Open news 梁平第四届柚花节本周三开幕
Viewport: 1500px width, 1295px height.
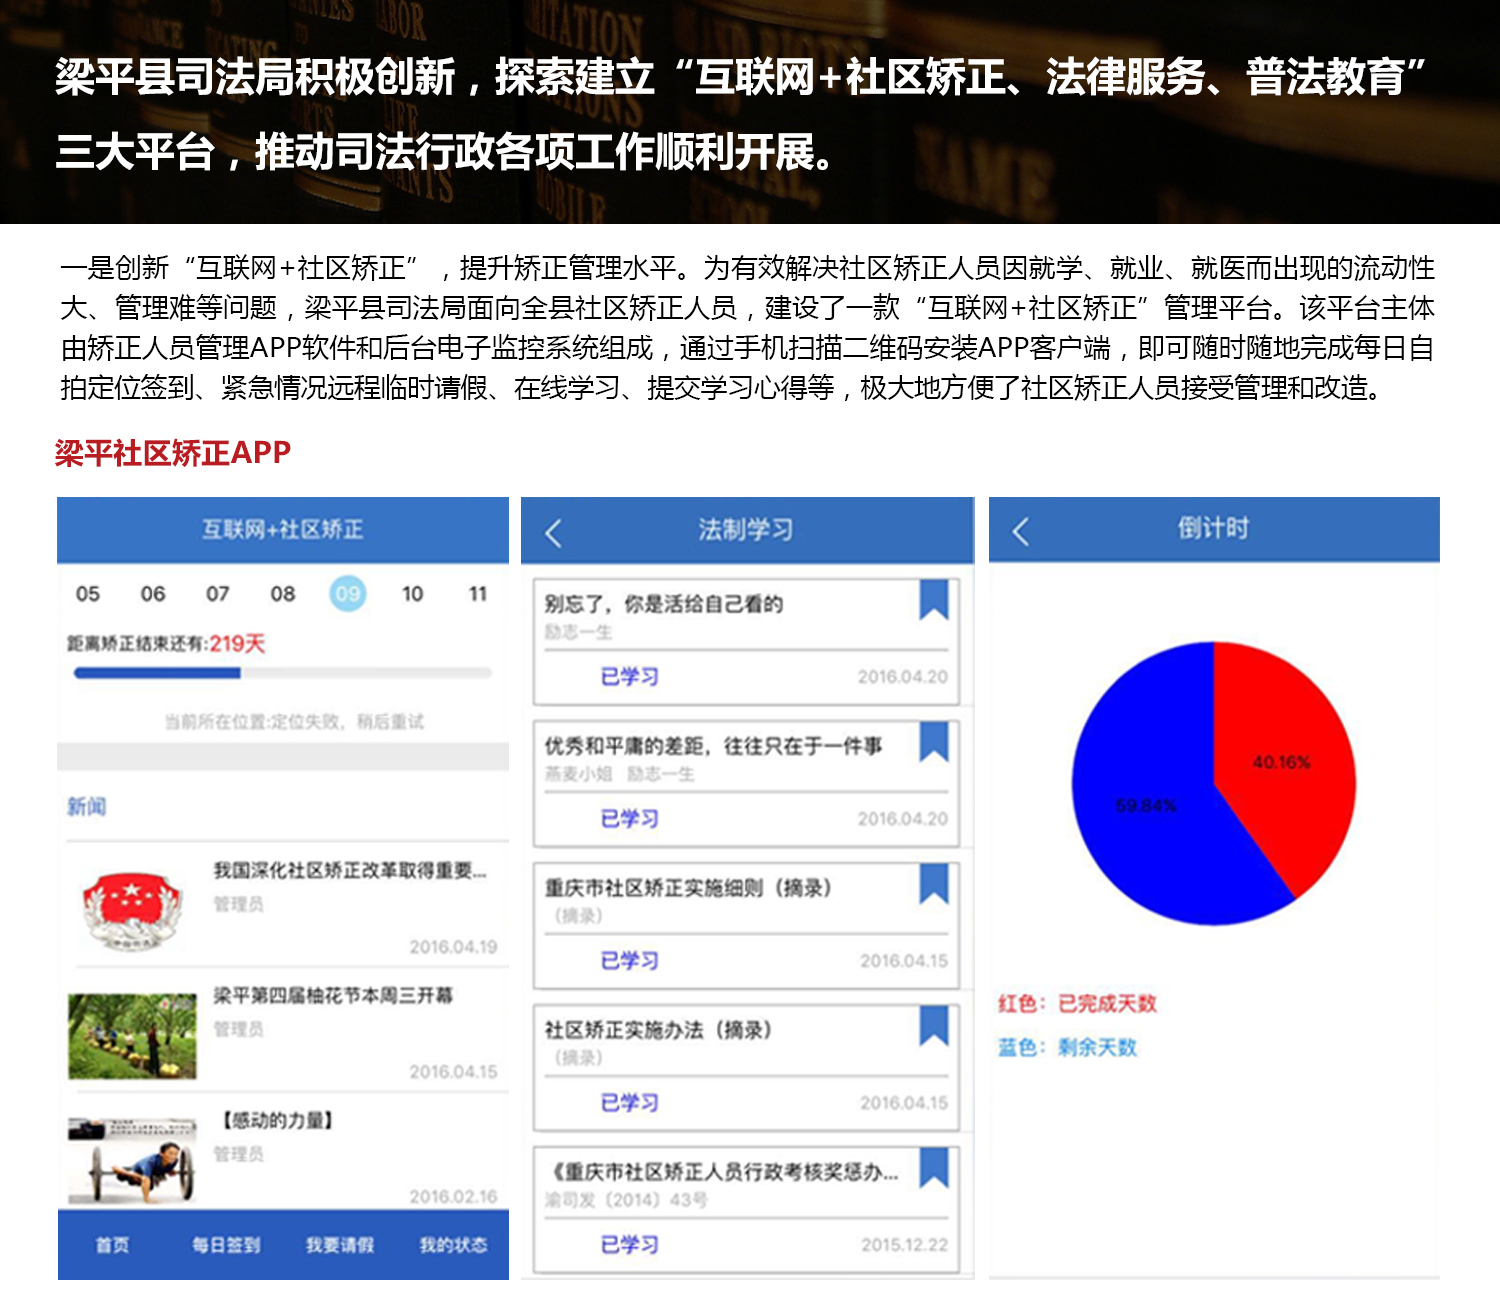[332, 996]
